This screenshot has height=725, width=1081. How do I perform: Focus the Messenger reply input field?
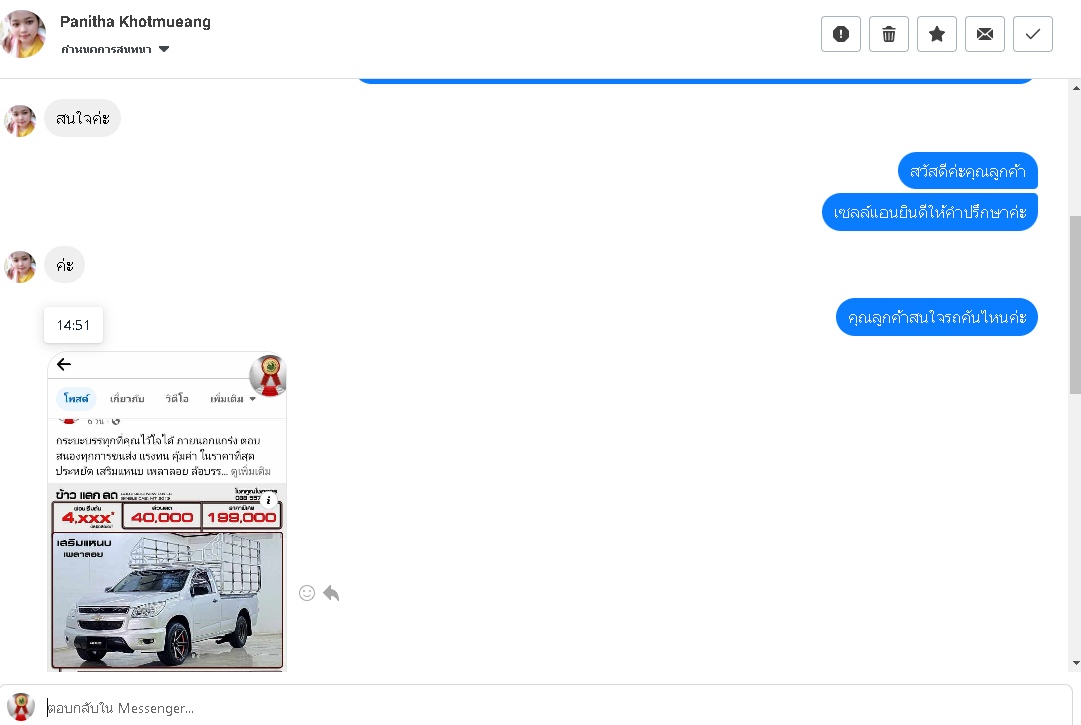pyautogui.click(x=552, y=708)
